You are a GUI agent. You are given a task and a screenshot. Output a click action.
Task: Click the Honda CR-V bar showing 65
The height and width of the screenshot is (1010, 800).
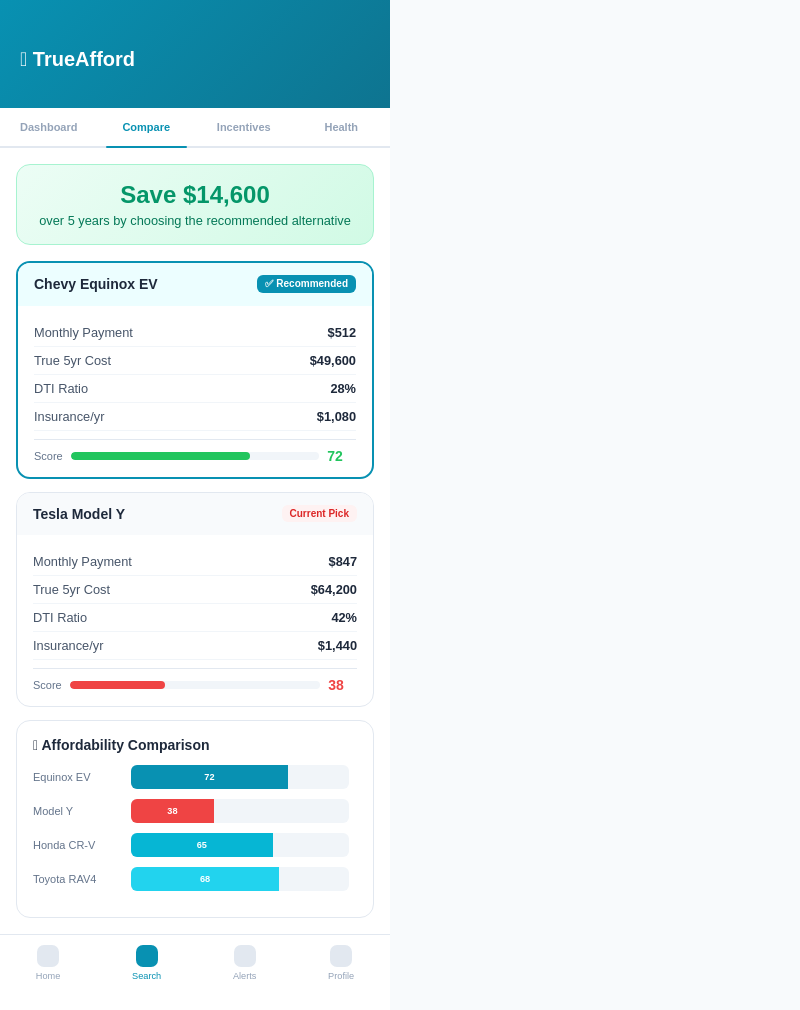(x=202, y=845)
